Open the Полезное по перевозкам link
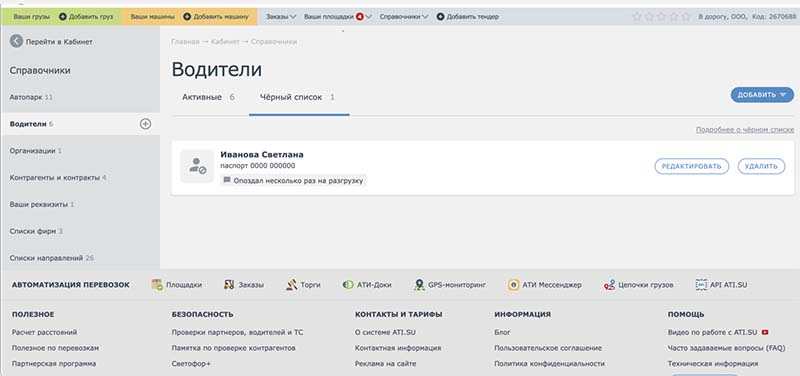800x376 pixels. tap(55, 348)
